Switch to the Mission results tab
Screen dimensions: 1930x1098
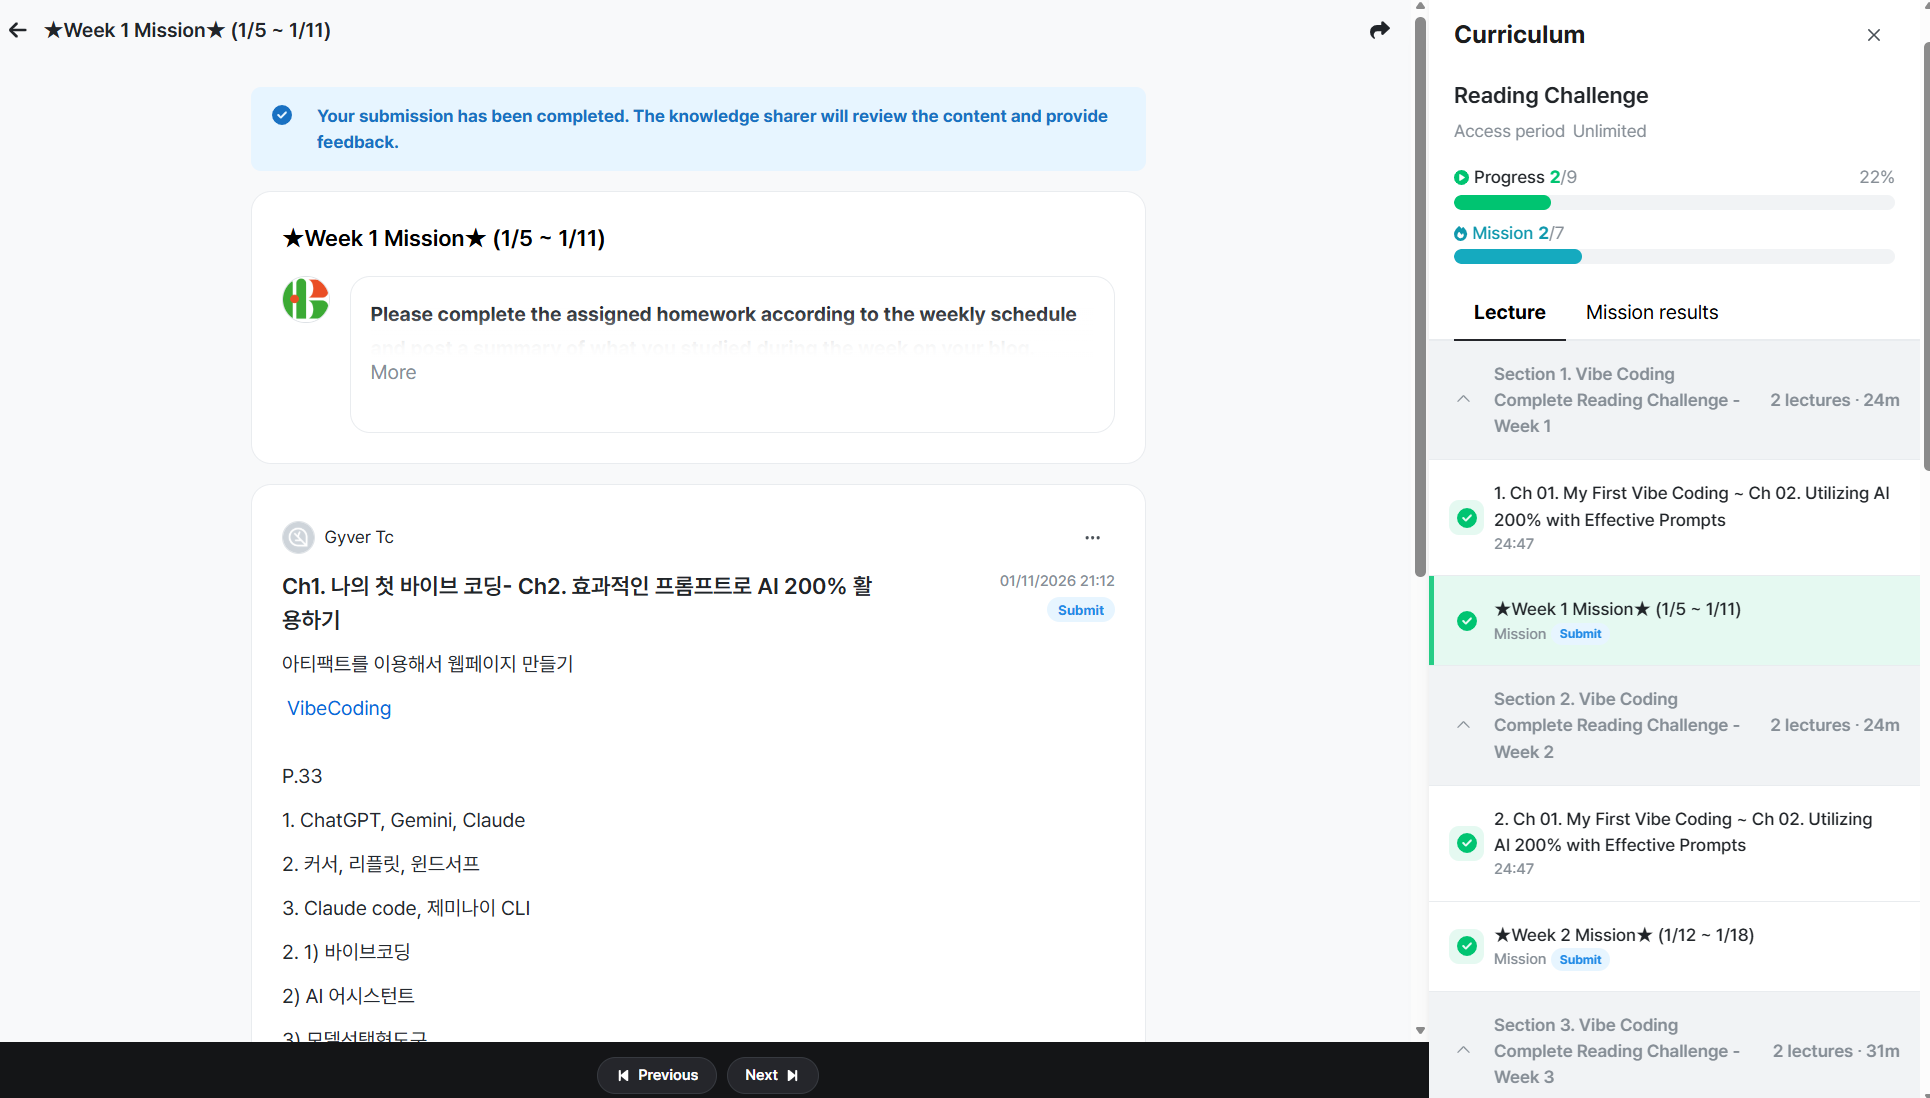1651,313
